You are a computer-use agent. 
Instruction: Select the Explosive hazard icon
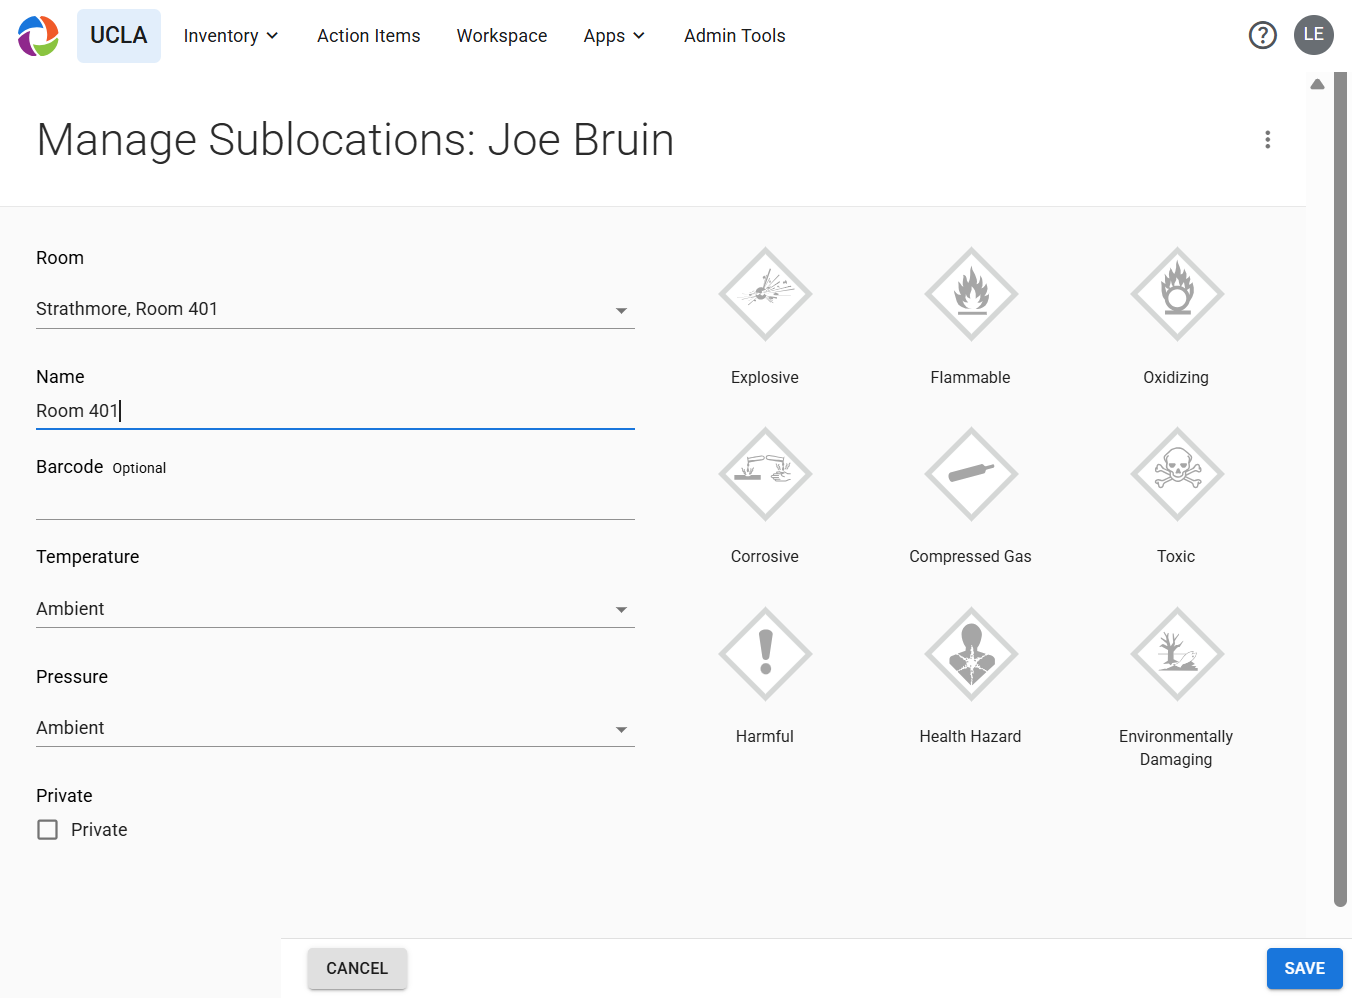[x=765, y=294]
